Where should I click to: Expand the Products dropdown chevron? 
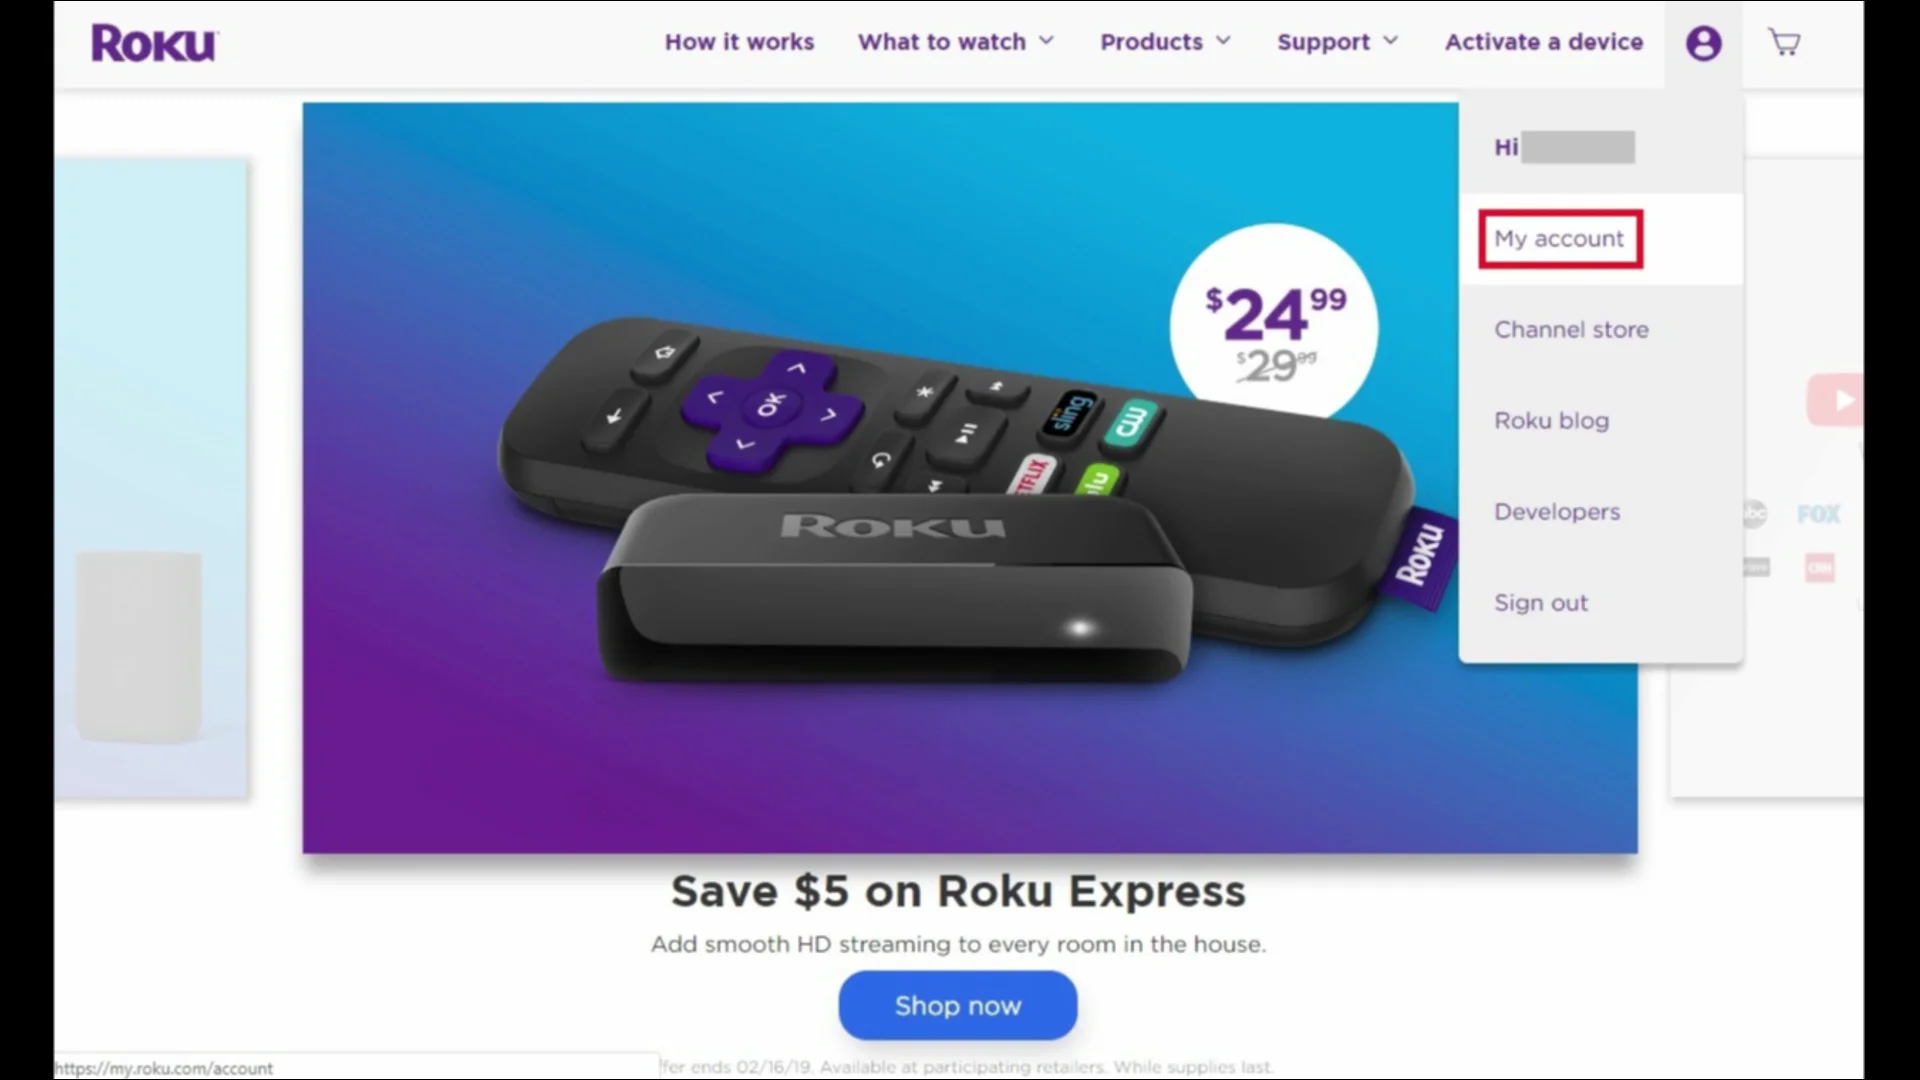1223,41
